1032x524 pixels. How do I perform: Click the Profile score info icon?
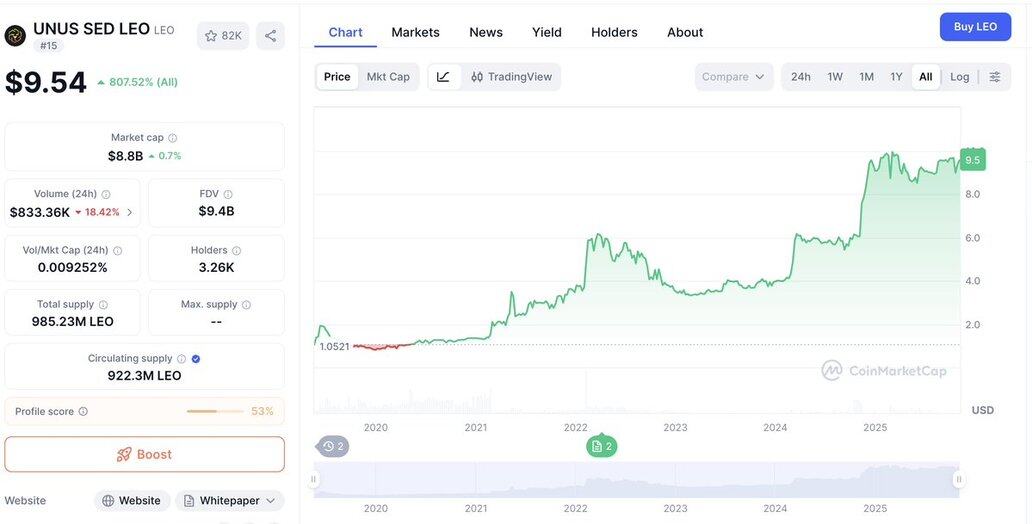83,412
